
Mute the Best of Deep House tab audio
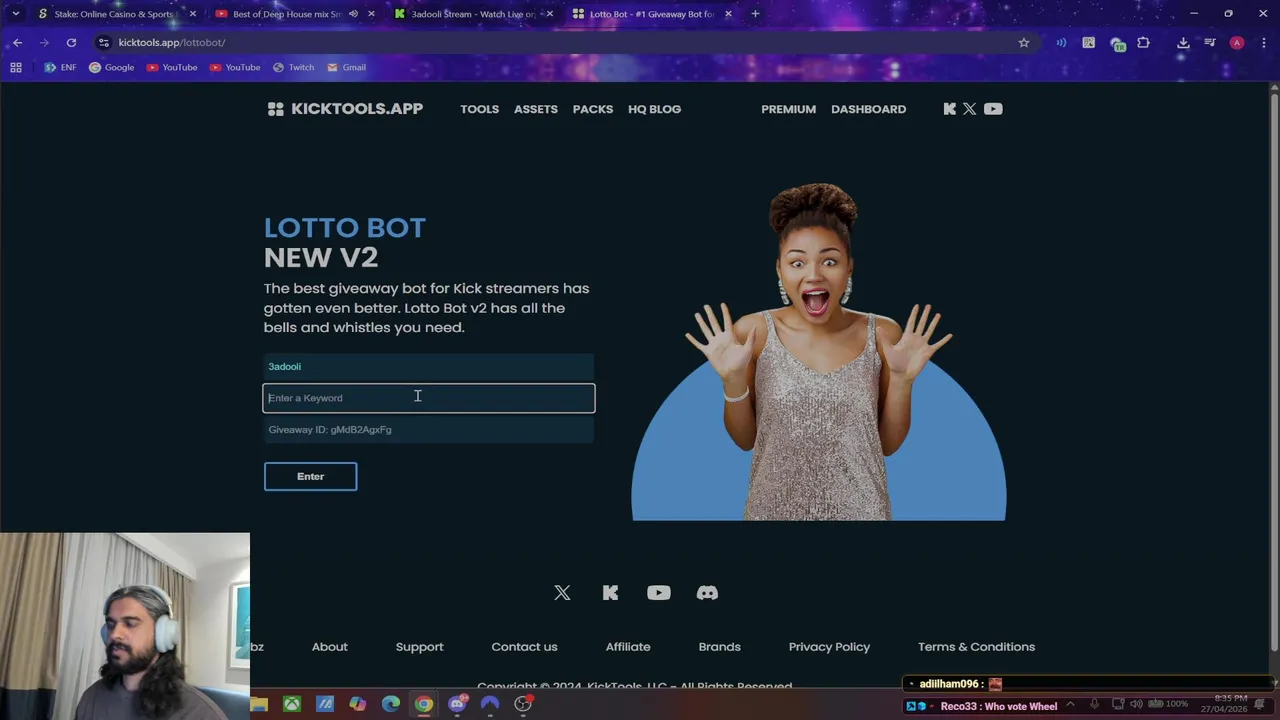353,14
